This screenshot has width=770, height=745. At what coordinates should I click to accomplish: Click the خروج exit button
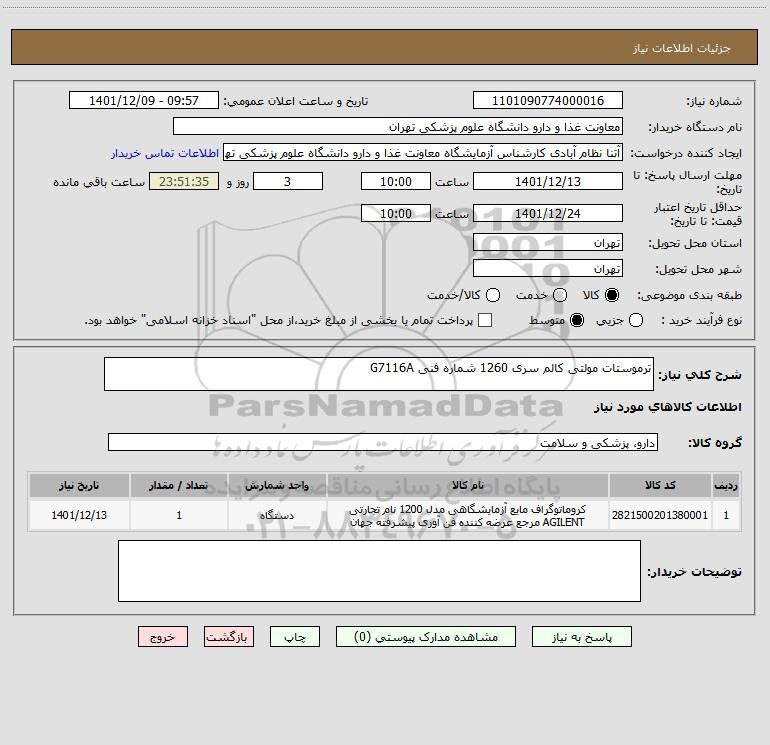click(x=163, y=637)
